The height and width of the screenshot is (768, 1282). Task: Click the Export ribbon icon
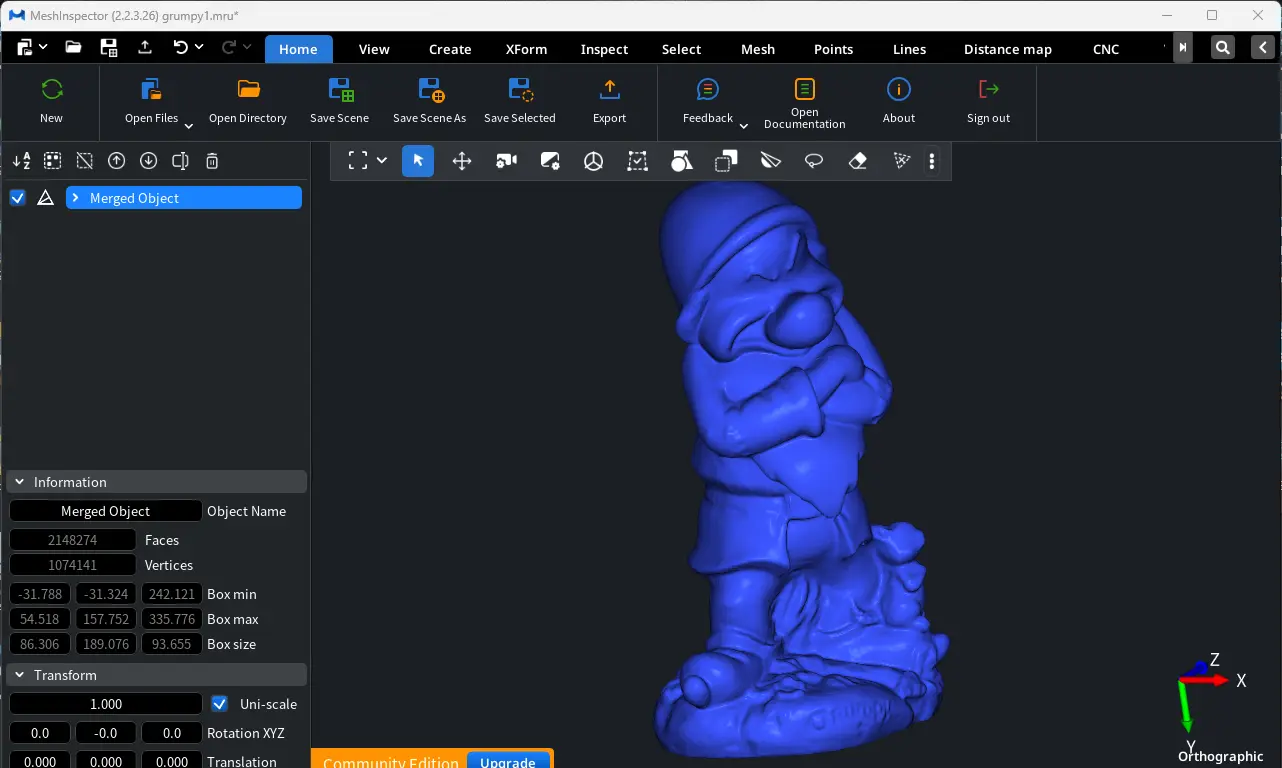tap(609, 89)
